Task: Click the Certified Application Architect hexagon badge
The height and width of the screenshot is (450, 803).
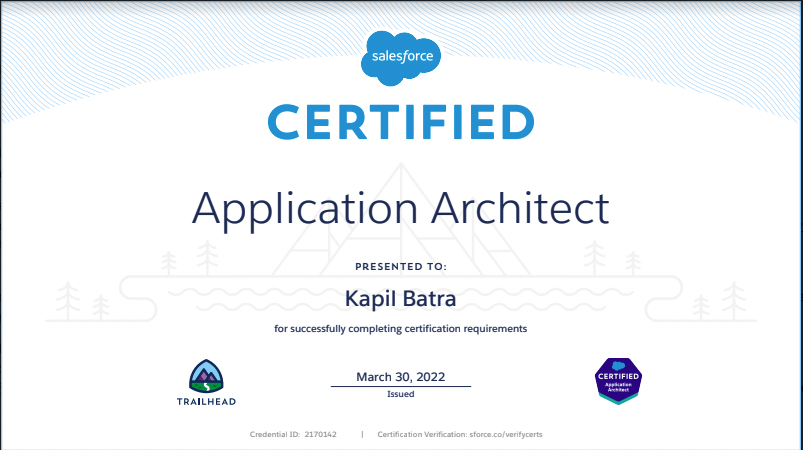Action: tap(618, 381)
